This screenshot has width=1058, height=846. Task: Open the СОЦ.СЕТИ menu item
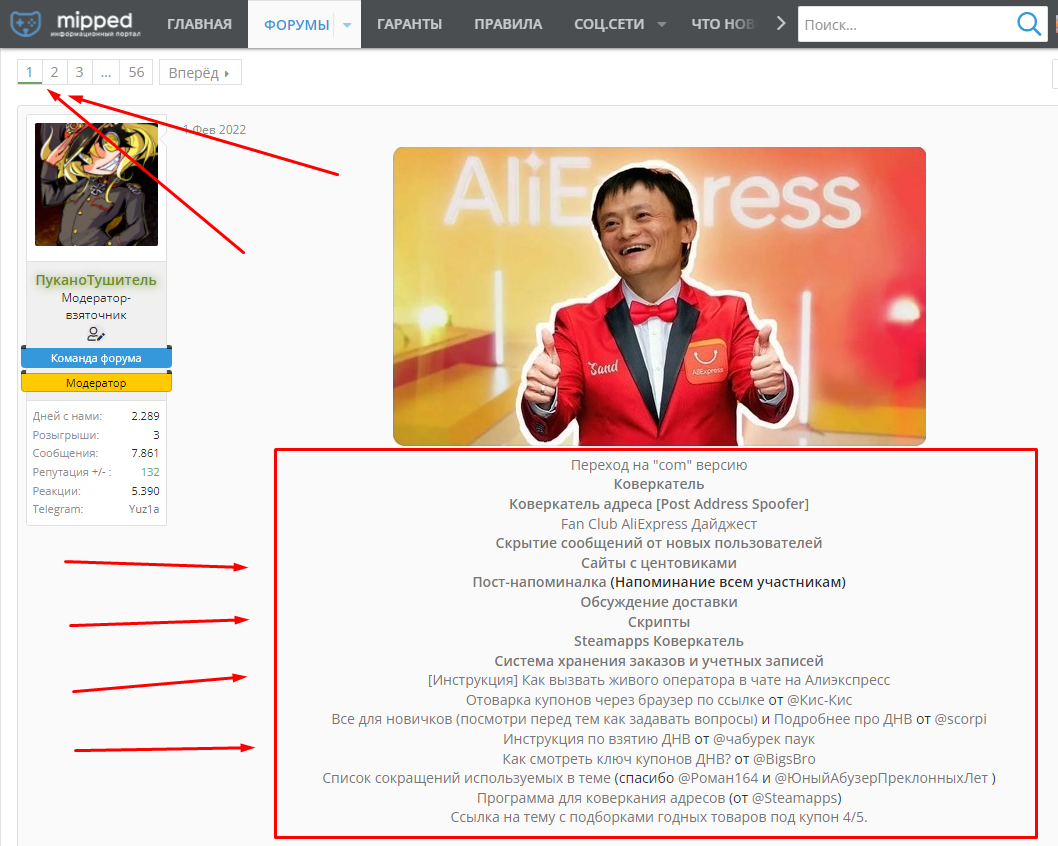pyautogui.click(x=609, y=24)
